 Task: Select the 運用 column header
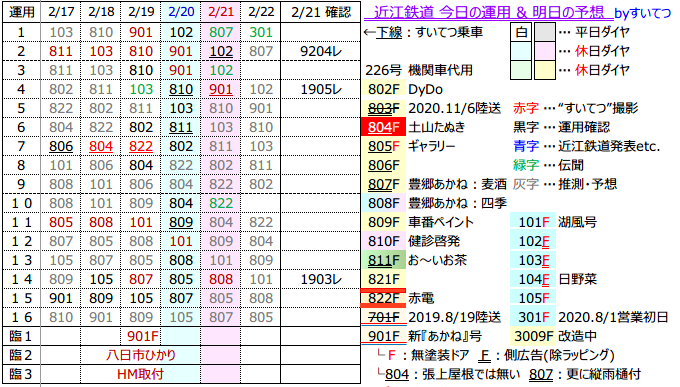click(x=22, y=12)
